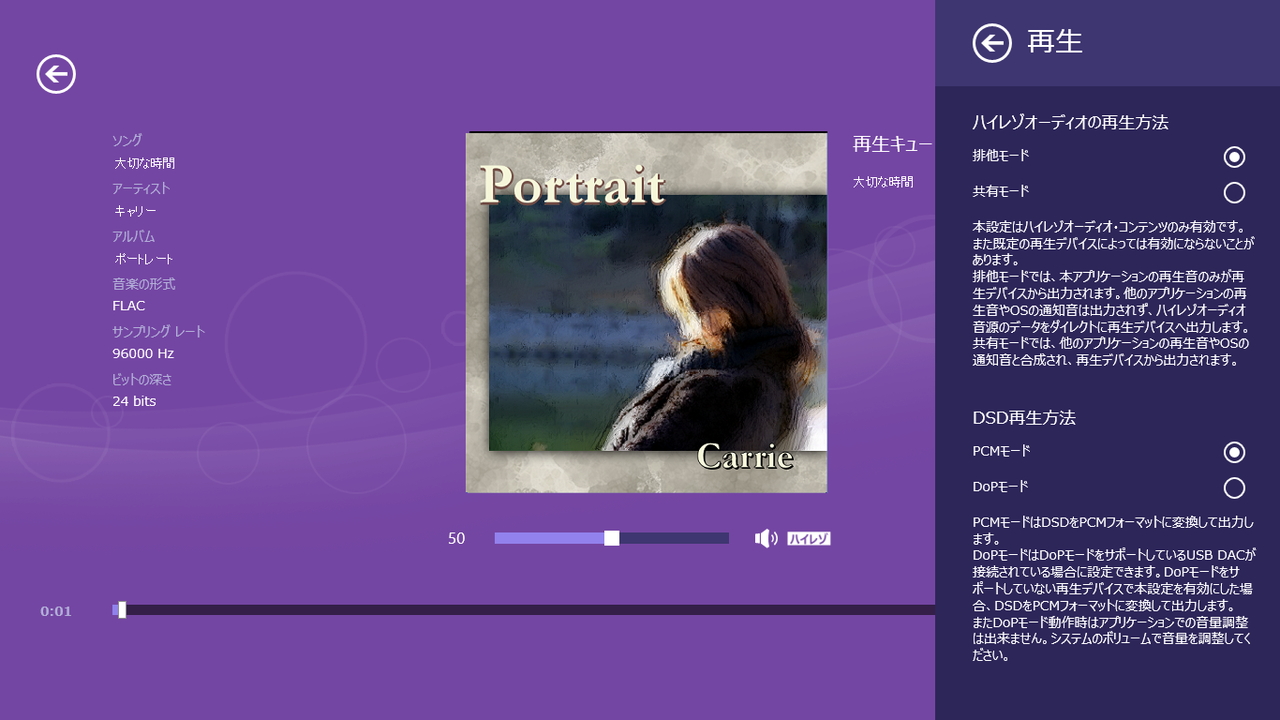Viewport: 1280px width, 720px height.
Task: Click the ソング field label
Action: (127, 140)
